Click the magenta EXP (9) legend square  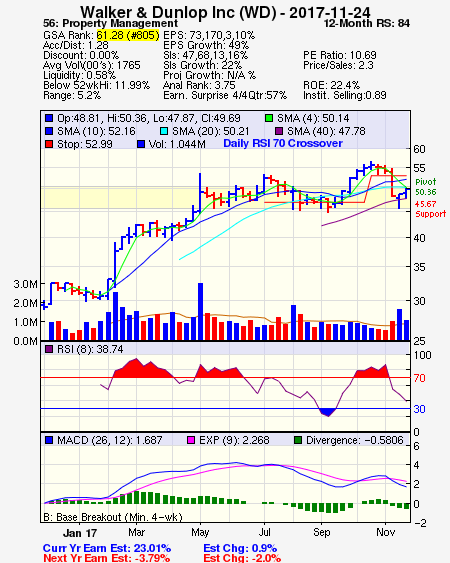click(x=191, y=440)
